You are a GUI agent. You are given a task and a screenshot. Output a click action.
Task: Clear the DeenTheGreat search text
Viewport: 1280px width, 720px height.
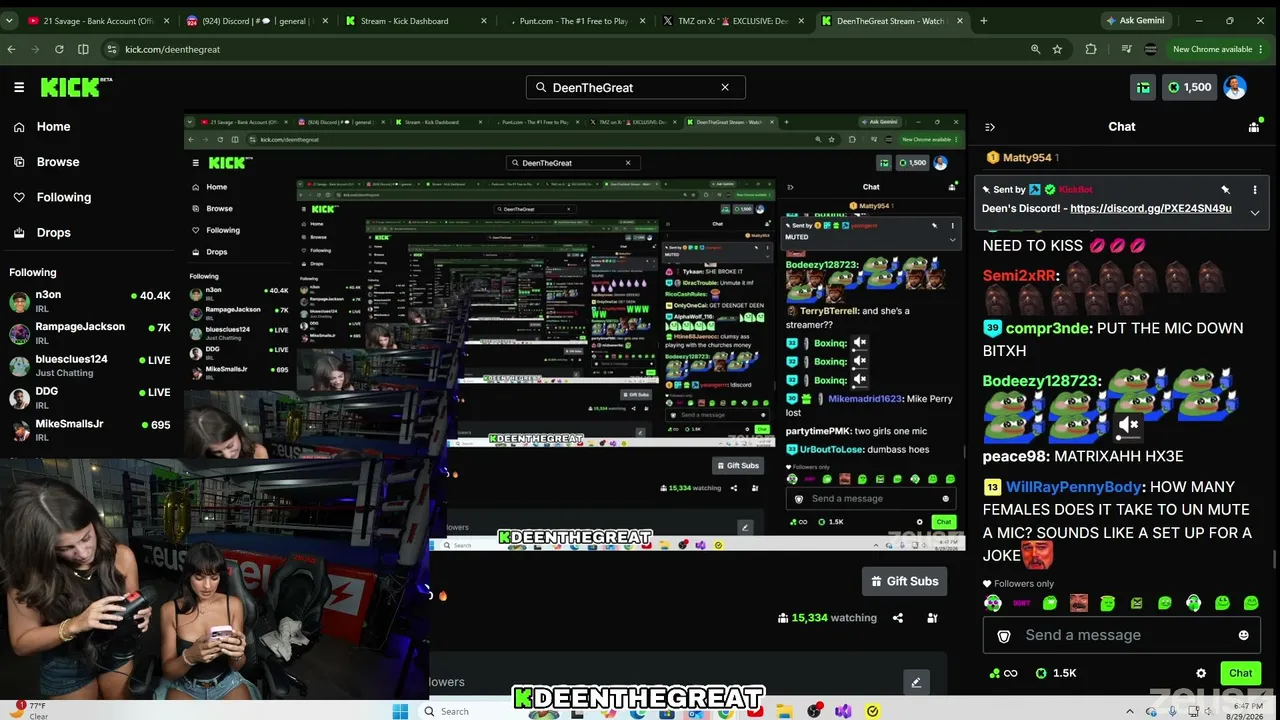725,87
